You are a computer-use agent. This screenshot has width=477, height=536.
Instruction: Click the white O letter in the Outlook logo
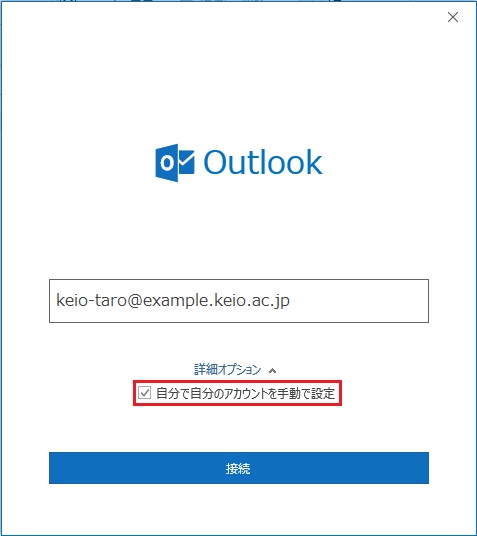pos(167,163)
